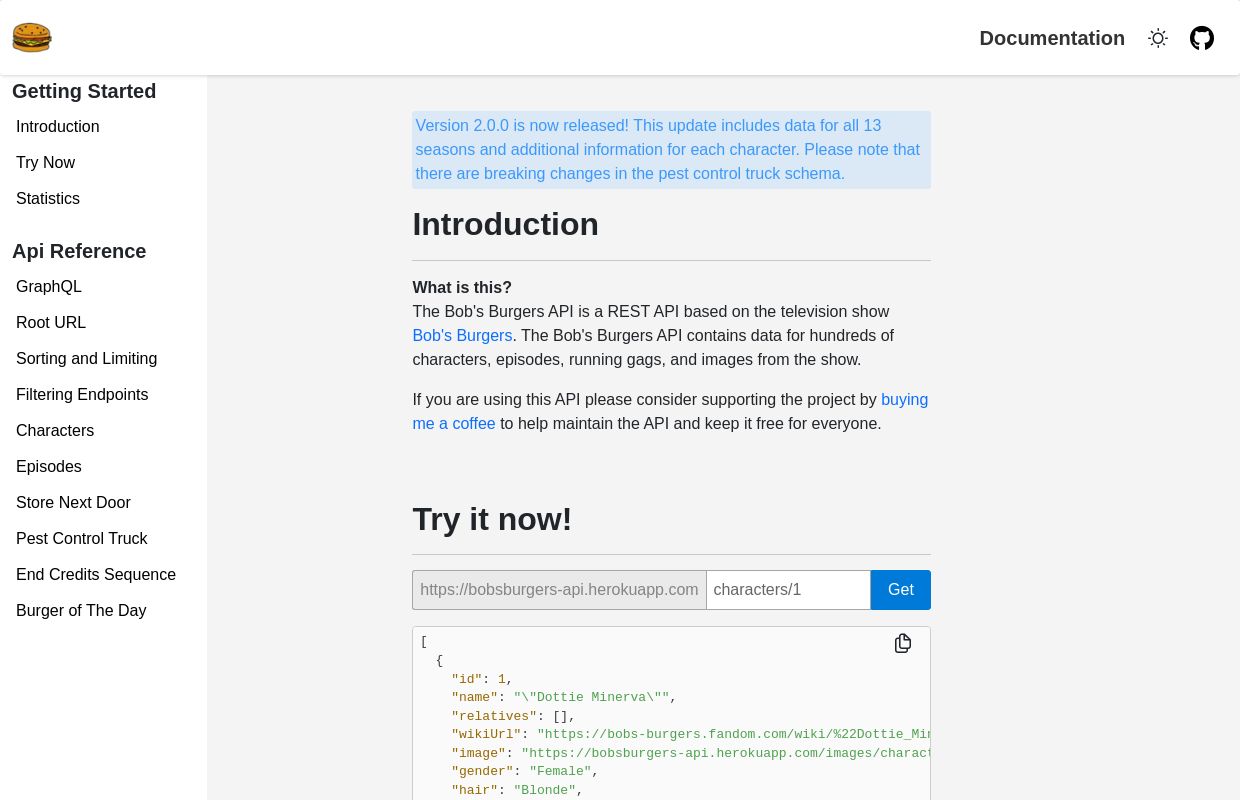Screen dimensions: 1240x800
Task: Open Store Next Door reference
Action: 73,503
